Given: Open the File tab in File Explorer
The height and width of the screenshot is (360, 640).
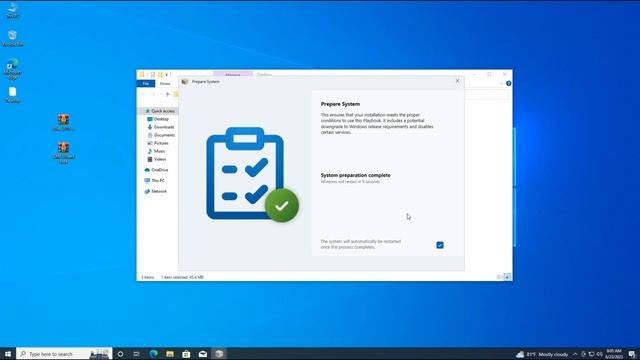Looking at the screenshot, I should (146, 83).
